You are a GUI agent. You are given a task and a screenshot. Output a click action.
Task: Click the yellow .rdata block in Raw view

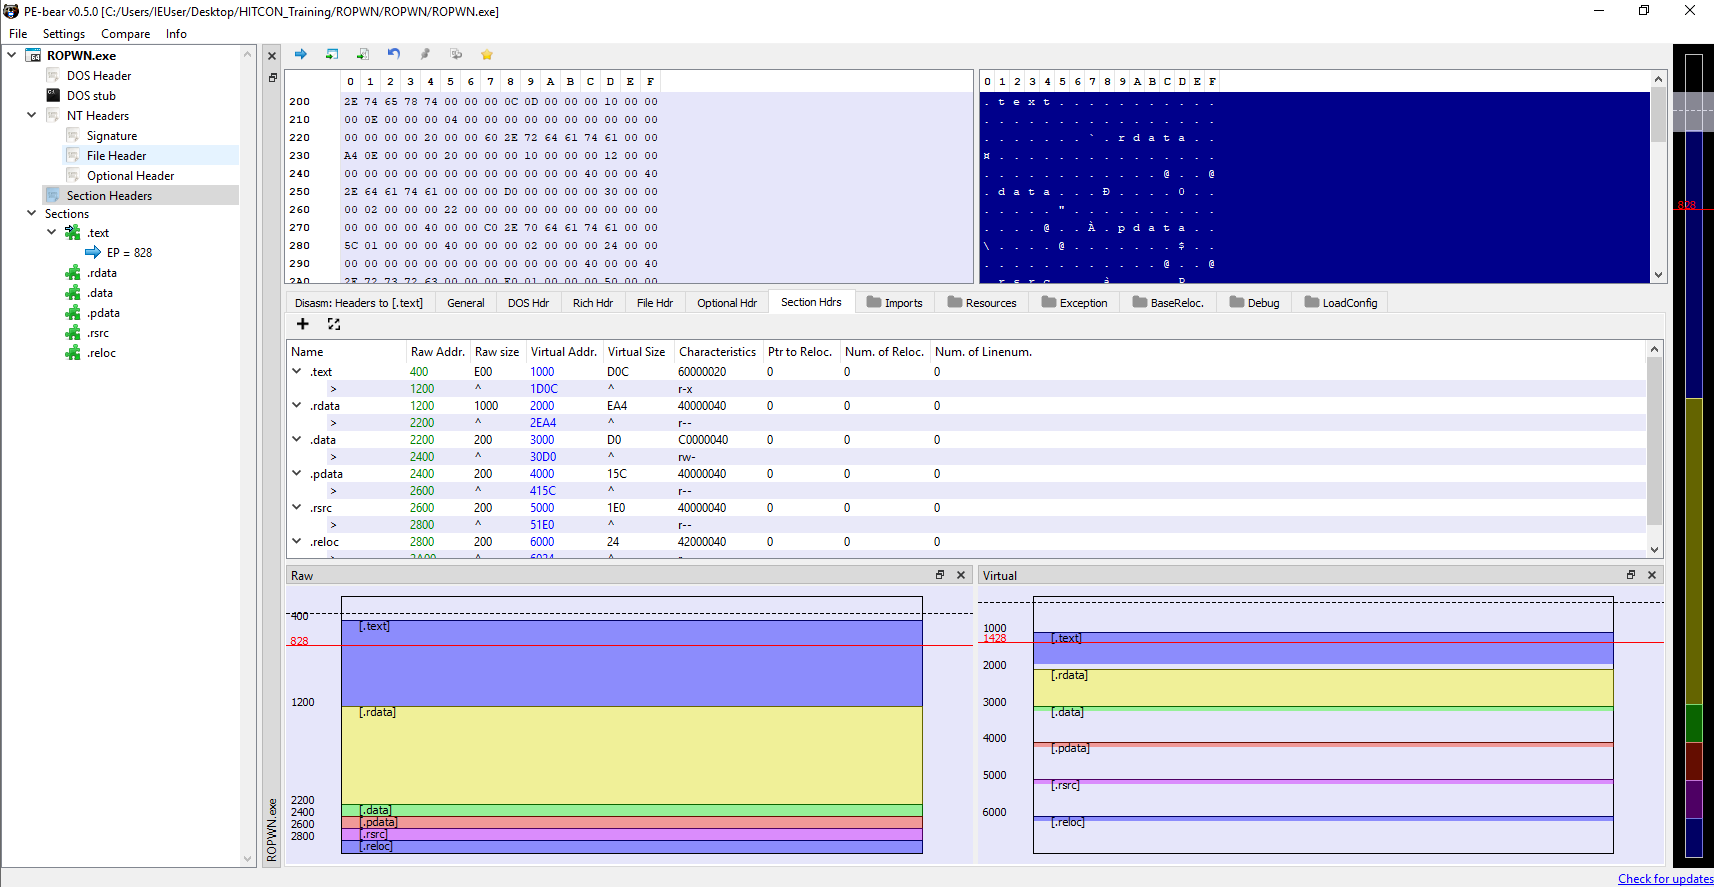click(x=632, y=755)
